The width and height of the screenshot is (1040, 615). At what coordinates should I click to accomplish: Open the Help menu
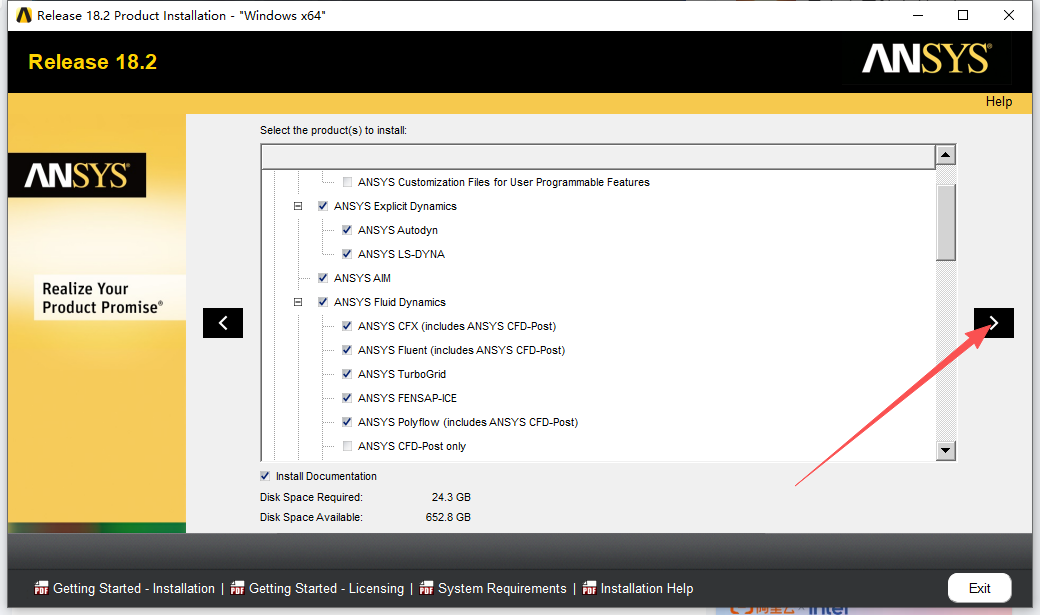[x=998, y=101]
